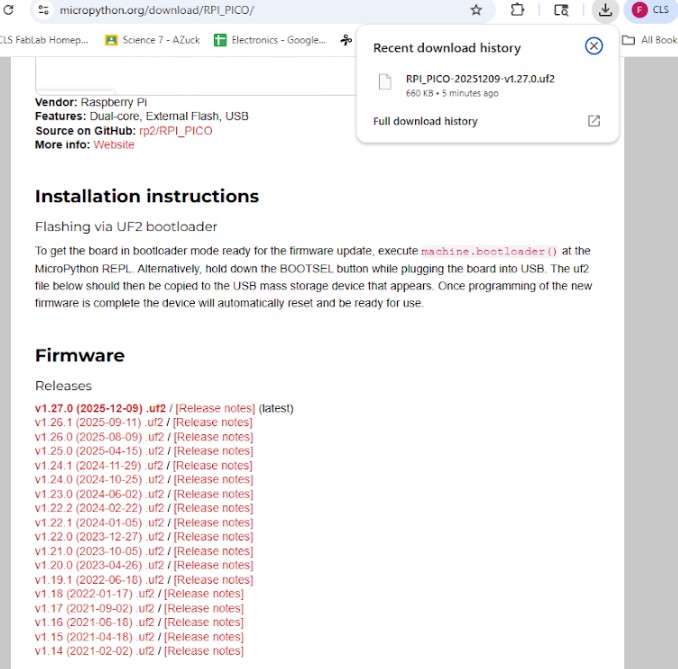Open Release notes for v1.26.1
Screen dimensions: 678x669
point(213,423)
